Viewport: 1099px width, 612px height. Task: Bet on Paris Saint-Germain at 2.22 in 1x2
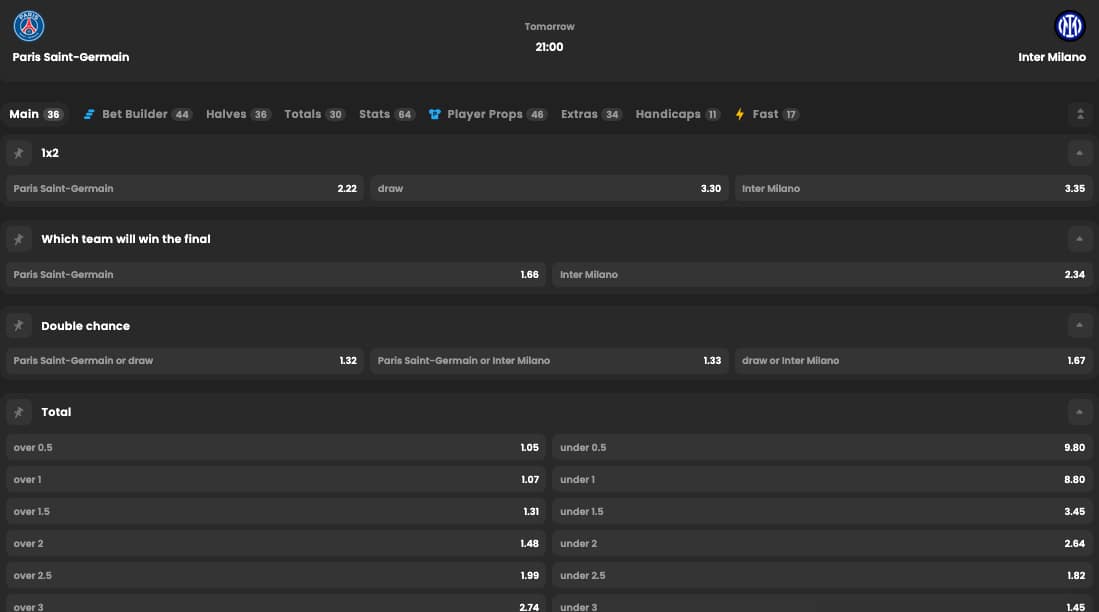pos(185,189)
